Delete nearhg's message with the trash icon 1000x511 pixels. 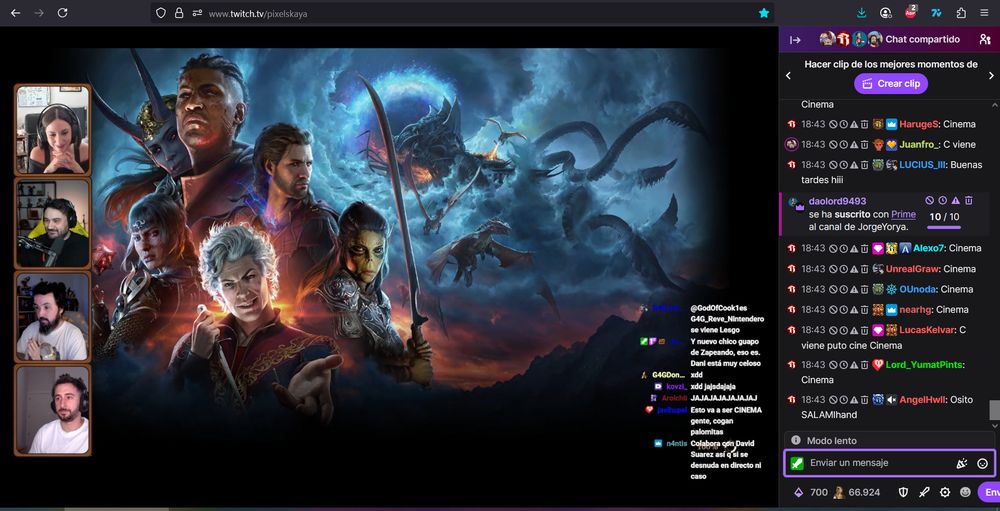point(864,310)
